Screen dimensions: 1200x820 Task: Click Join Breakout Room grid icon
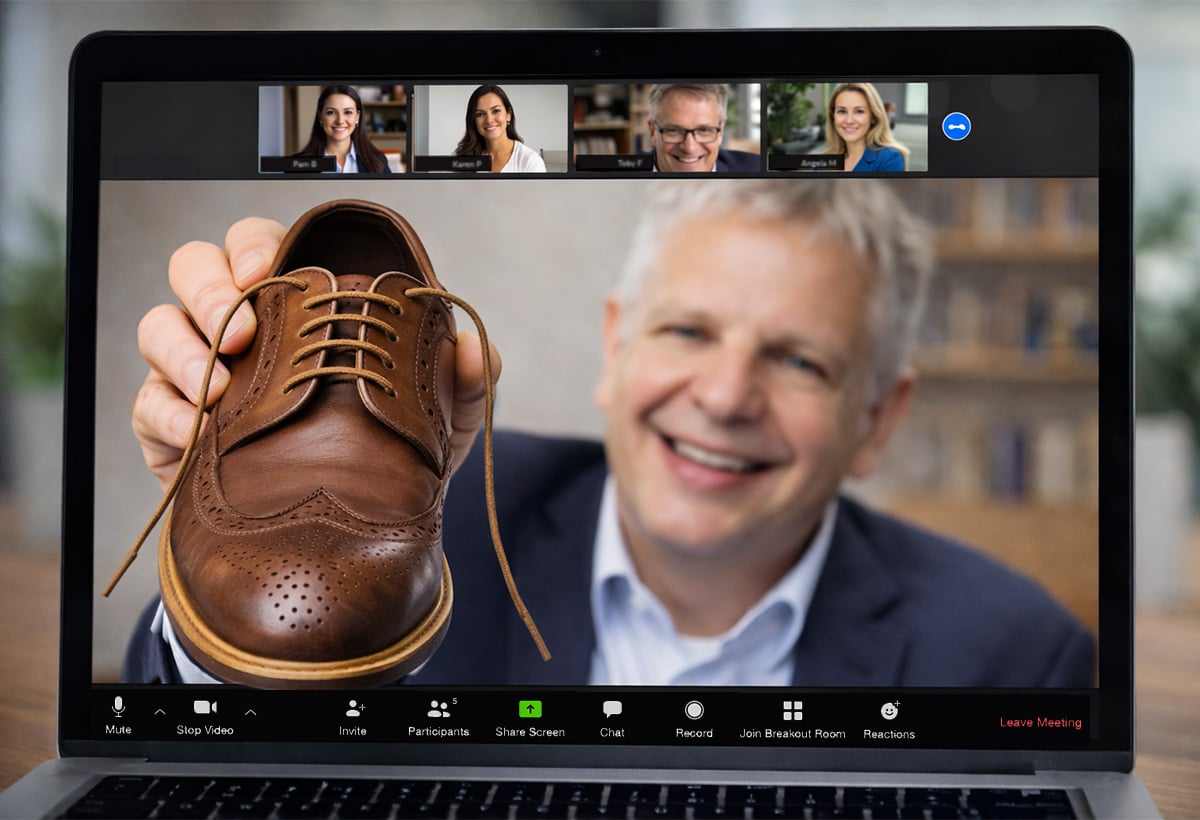[792, 710]
